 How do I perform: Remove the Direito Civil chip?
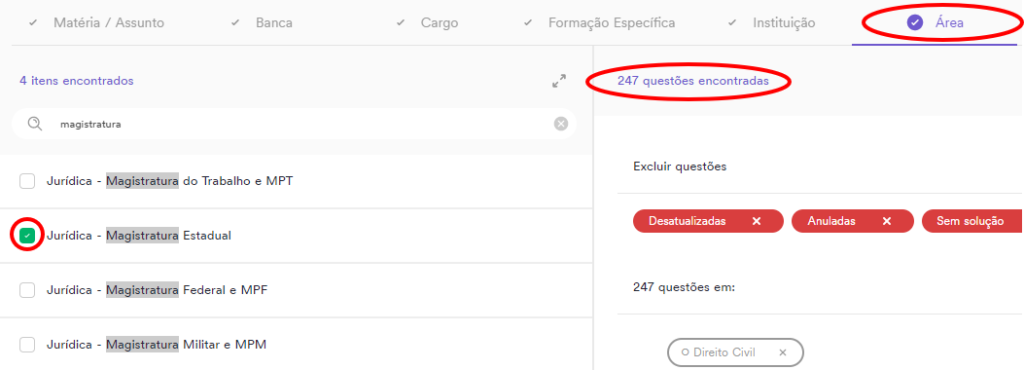click(782, 352)
